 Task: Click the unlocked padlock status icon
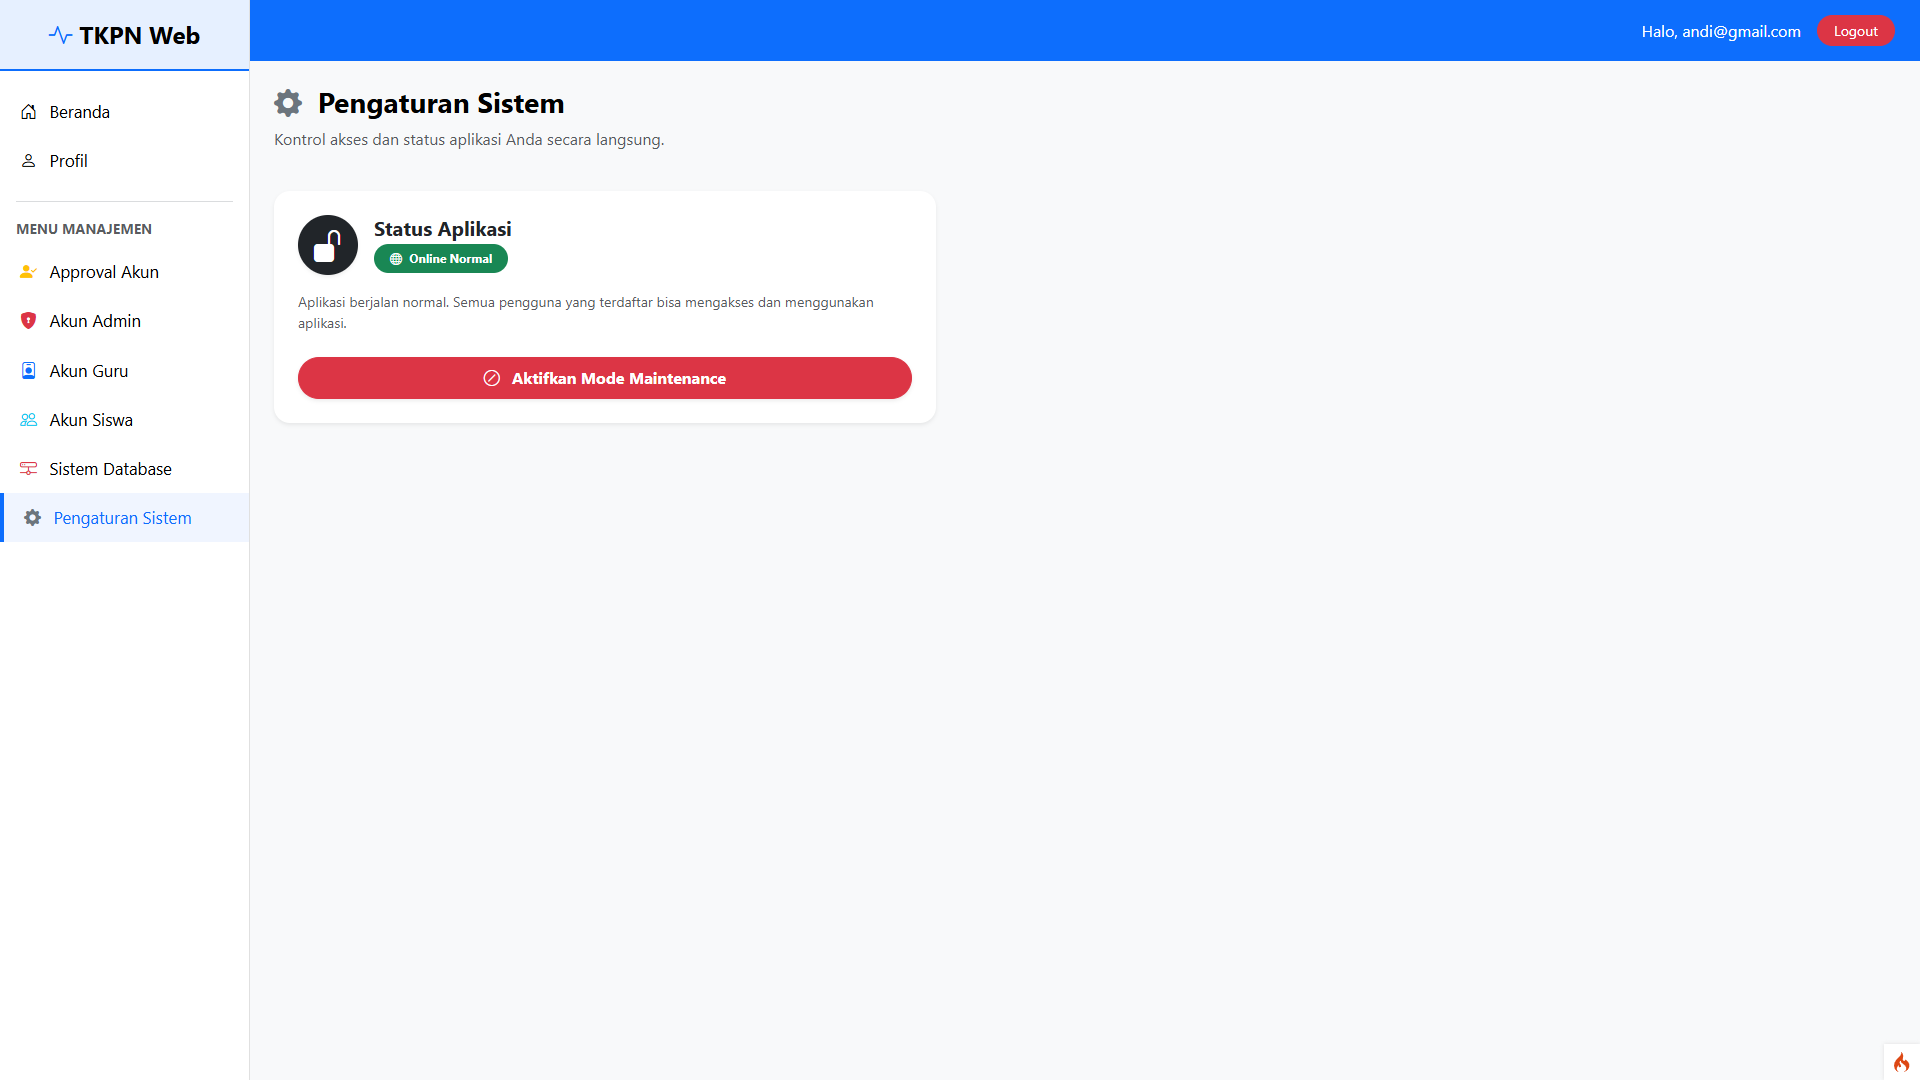(x=328, y=245)
